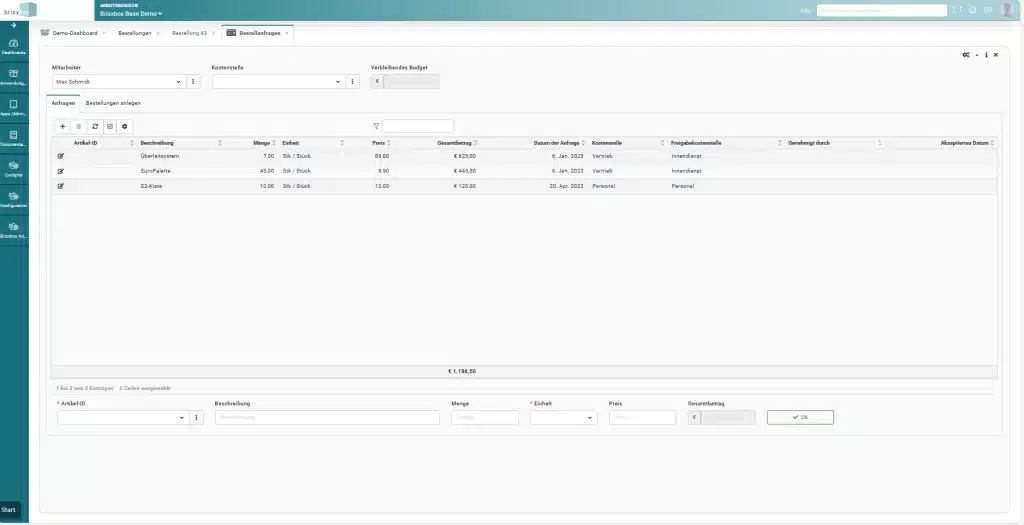The height and width of the screenshot is (525, 1024).
Task: Click the Start button
Action: (10, 510)
